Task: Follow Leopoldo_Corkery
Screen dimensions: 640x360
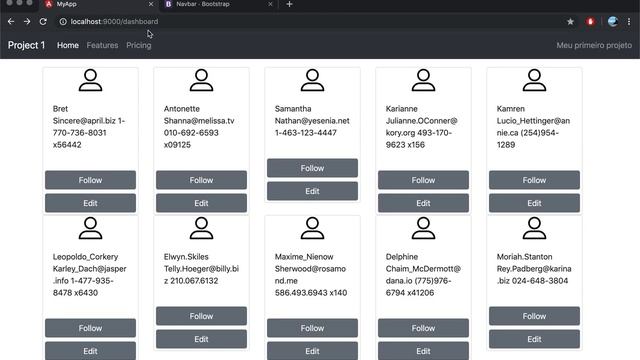Action: click(x=90, y=328)
